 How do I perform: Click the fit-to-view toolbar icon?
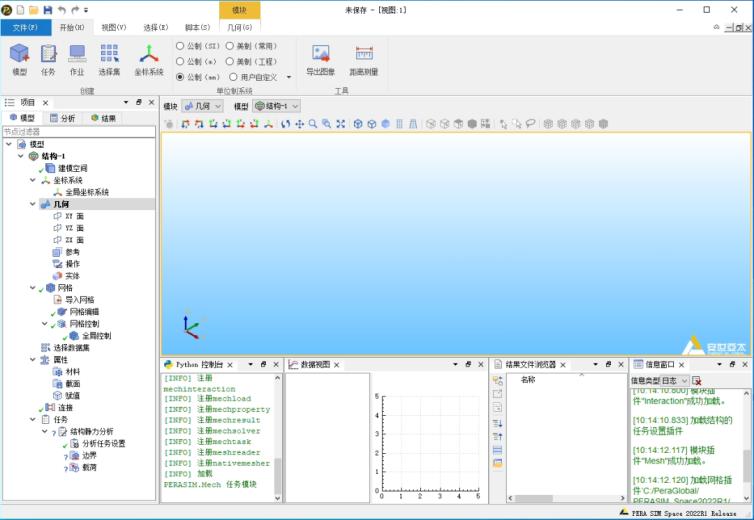pos(340,124)
